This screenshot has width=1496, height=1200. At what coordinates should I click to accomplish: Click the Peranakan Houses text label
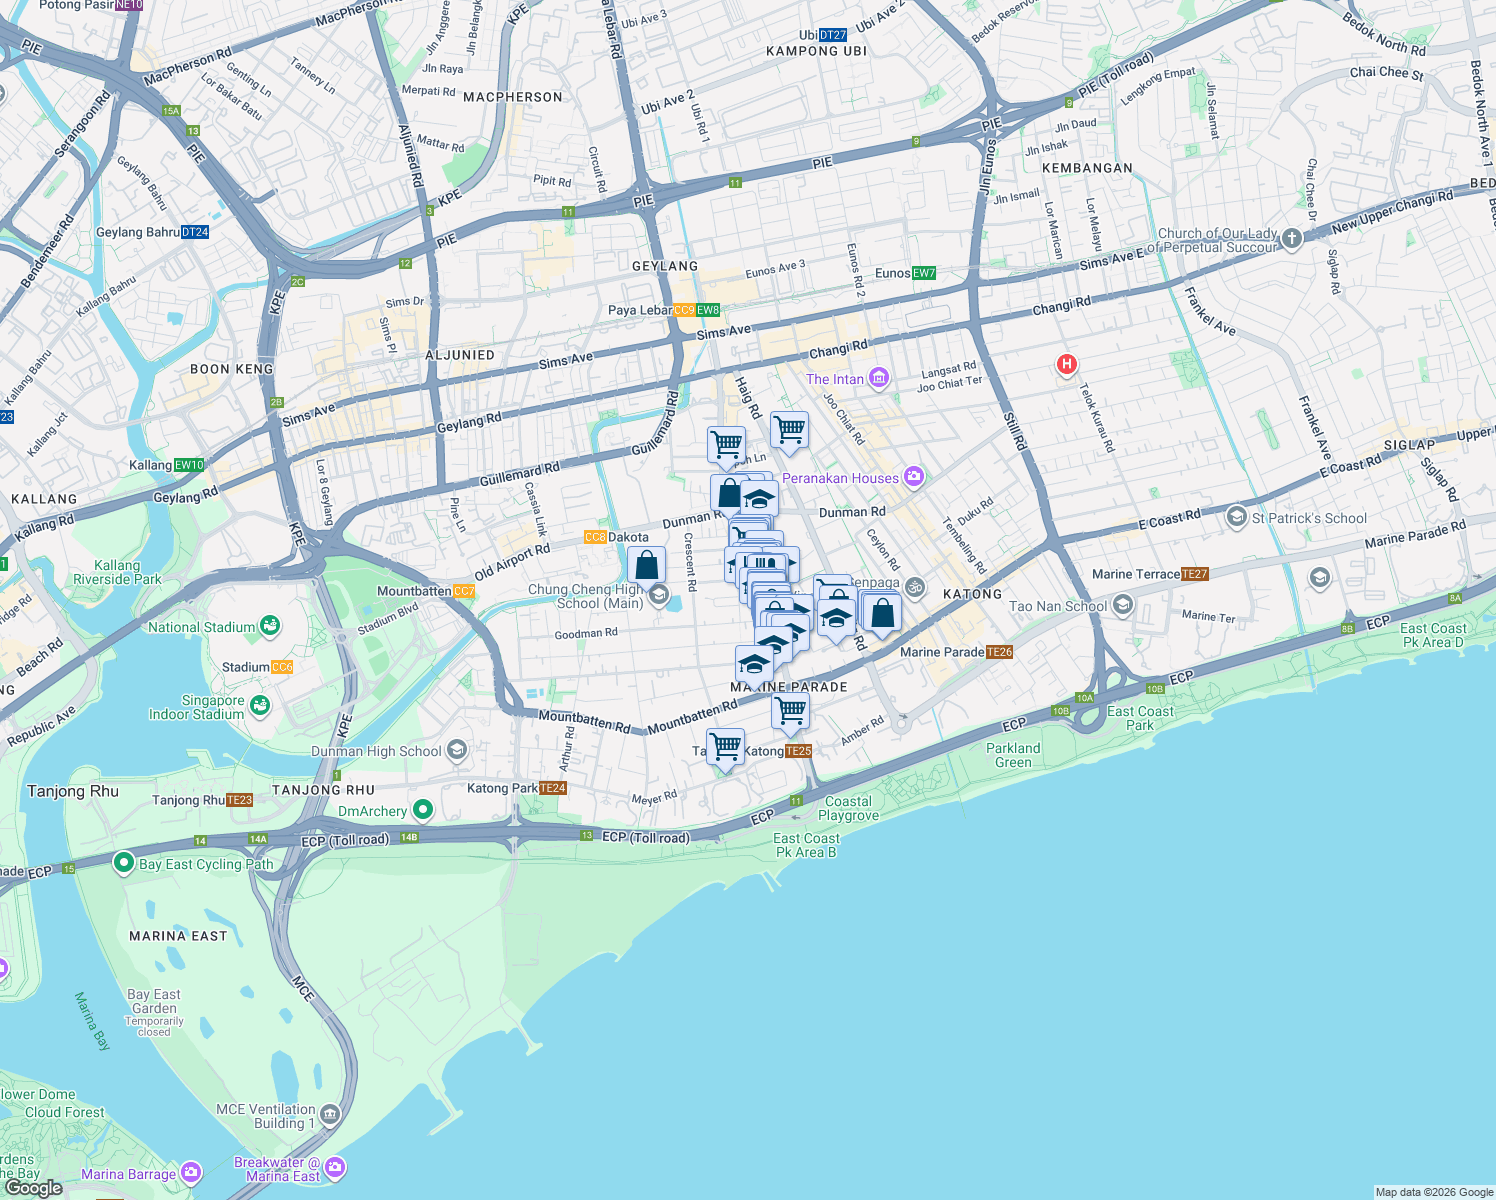click(840, 478)
